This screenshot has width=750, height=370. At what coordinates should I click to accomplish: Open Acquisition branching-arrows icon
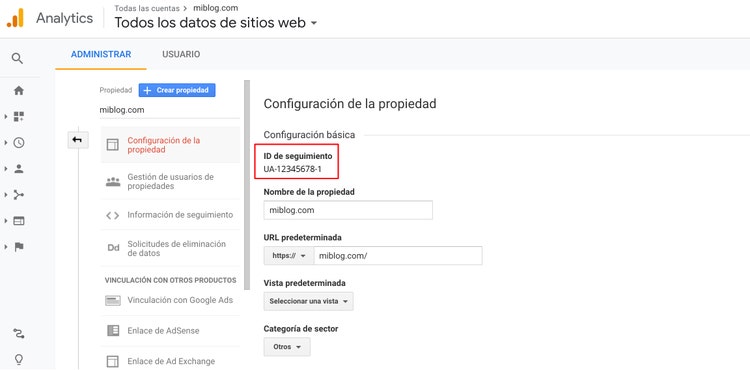tap(19, 195)
